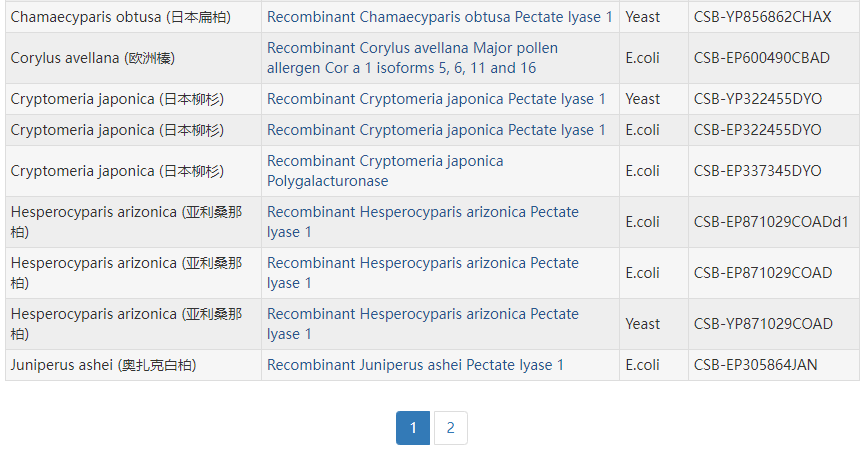Click product code CSB-EP337345DYO
This screenshot has height=453, width=862.
(x=757, y=171)
